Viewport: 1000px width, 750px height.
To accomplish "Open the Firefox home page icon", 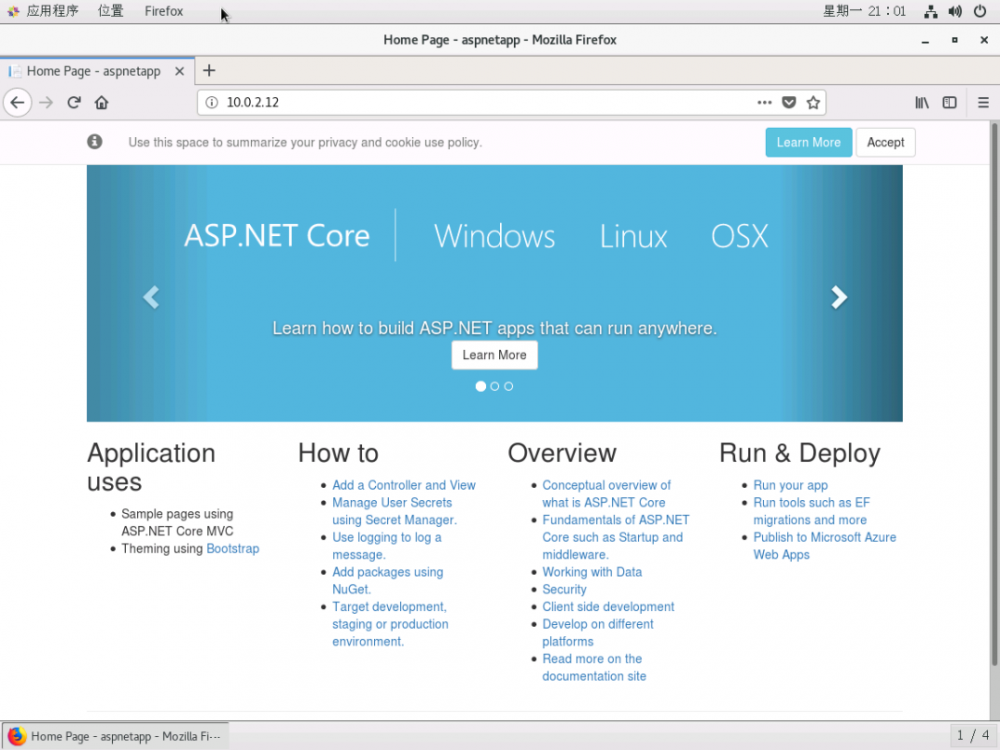I will pyautogui.click(x=101, y=103).
